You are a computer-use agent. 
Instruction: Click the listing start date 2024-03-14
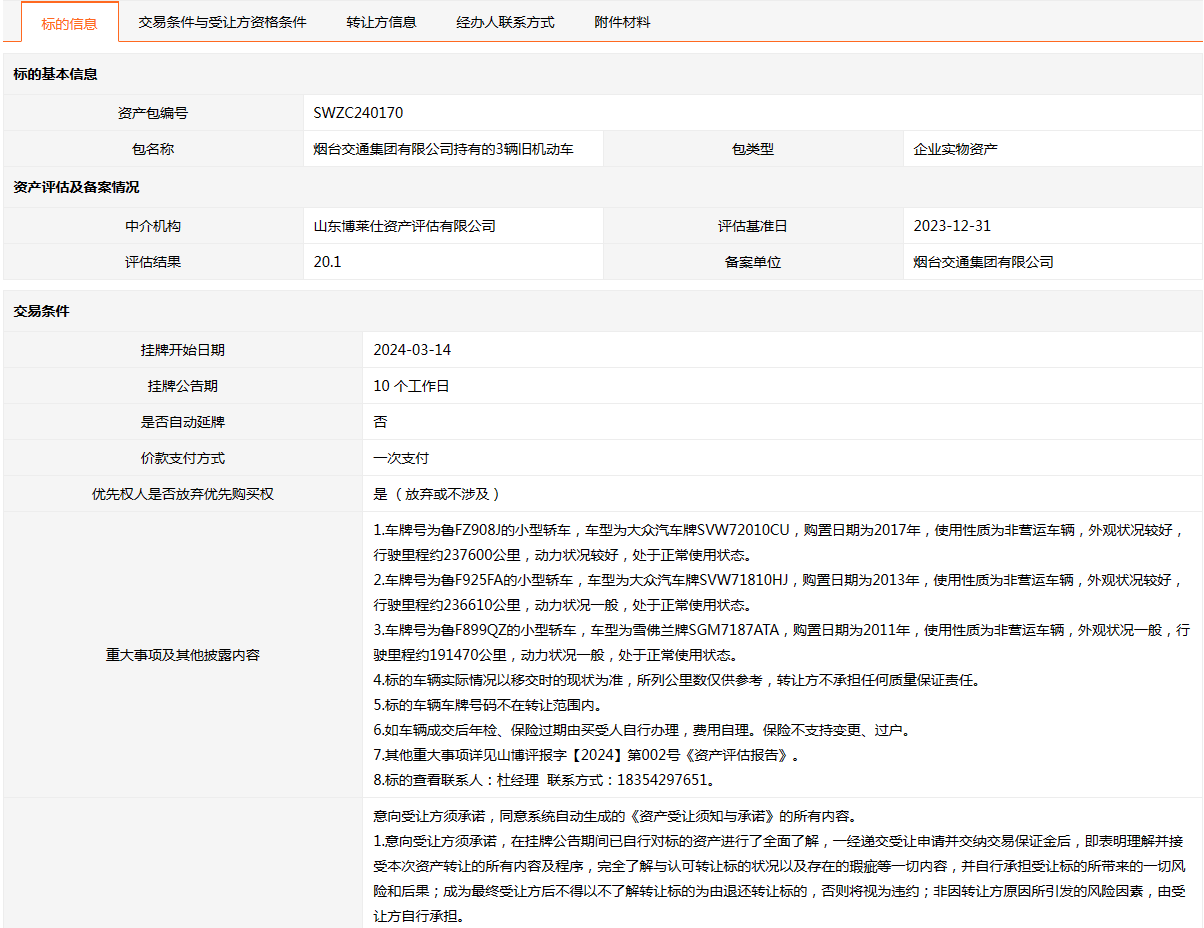coord(412,350)
